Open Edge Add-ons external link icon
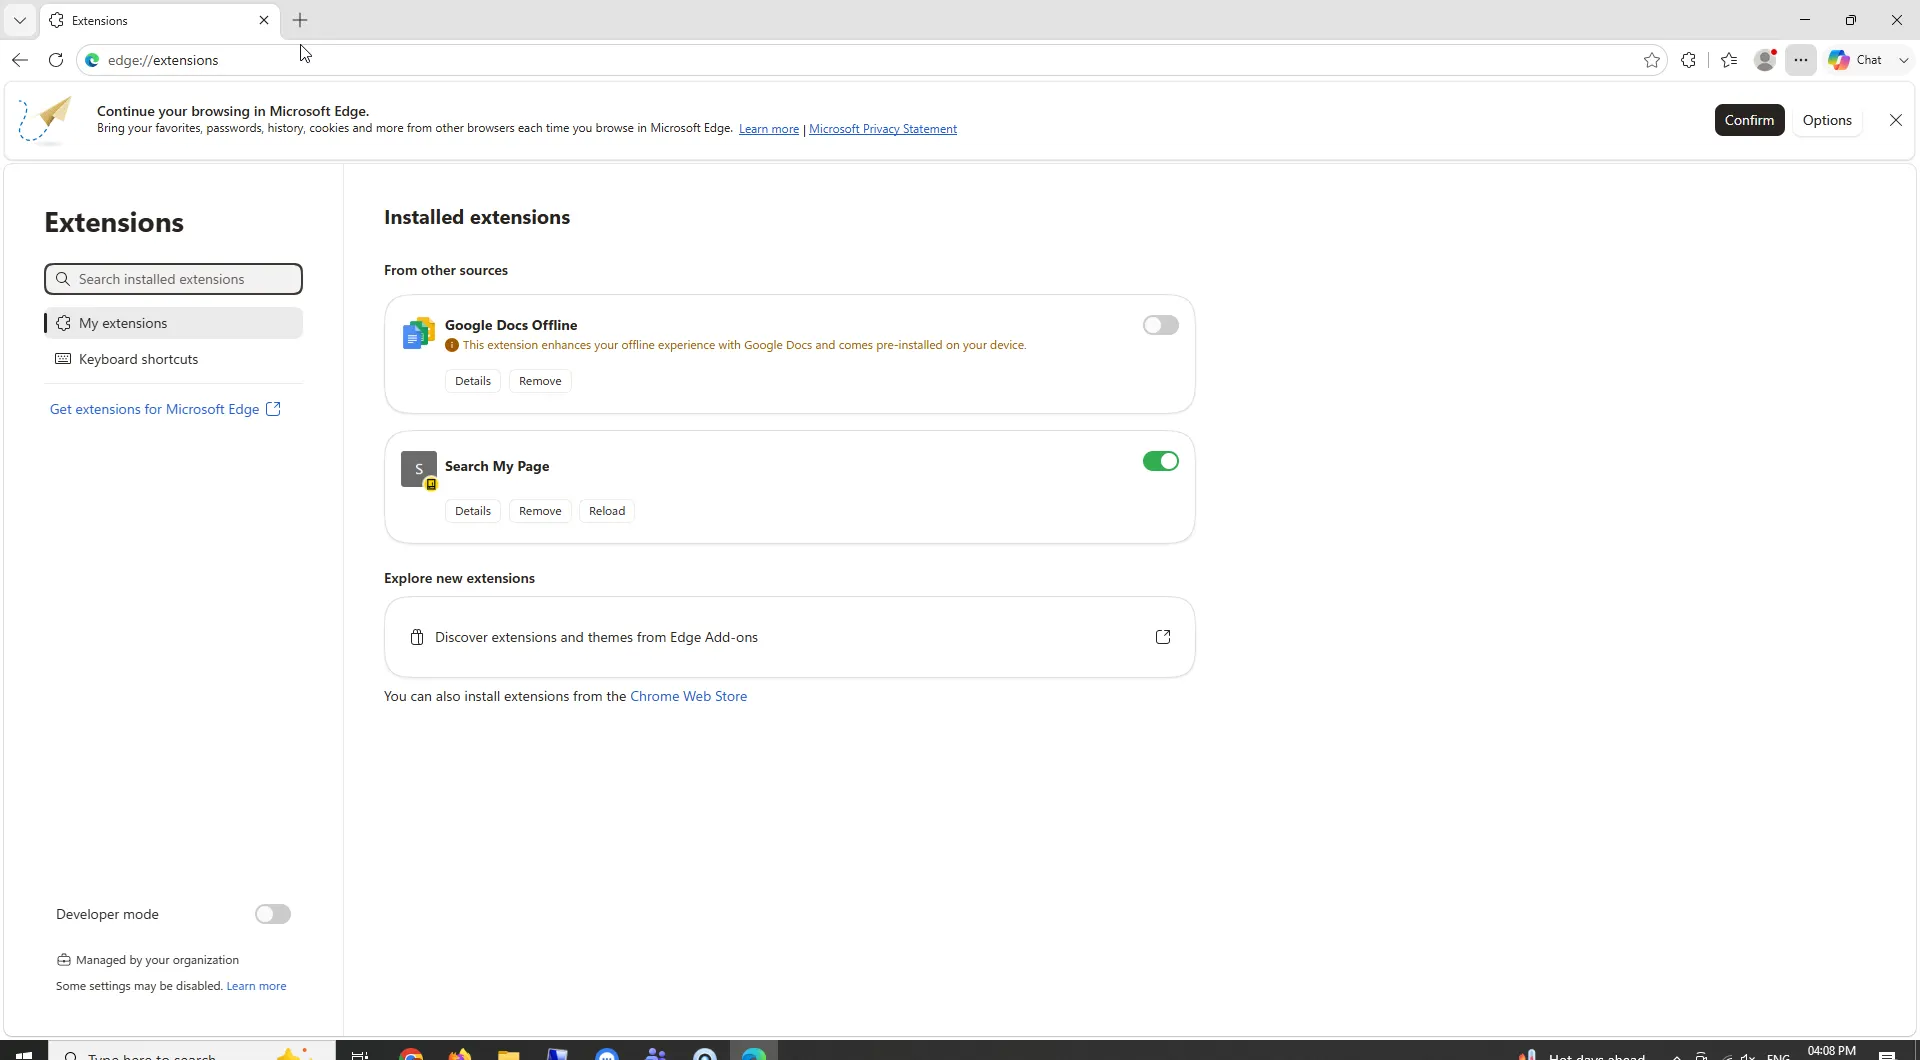The width and height of the screenshot is (1920, 1060). [1163, 637]
